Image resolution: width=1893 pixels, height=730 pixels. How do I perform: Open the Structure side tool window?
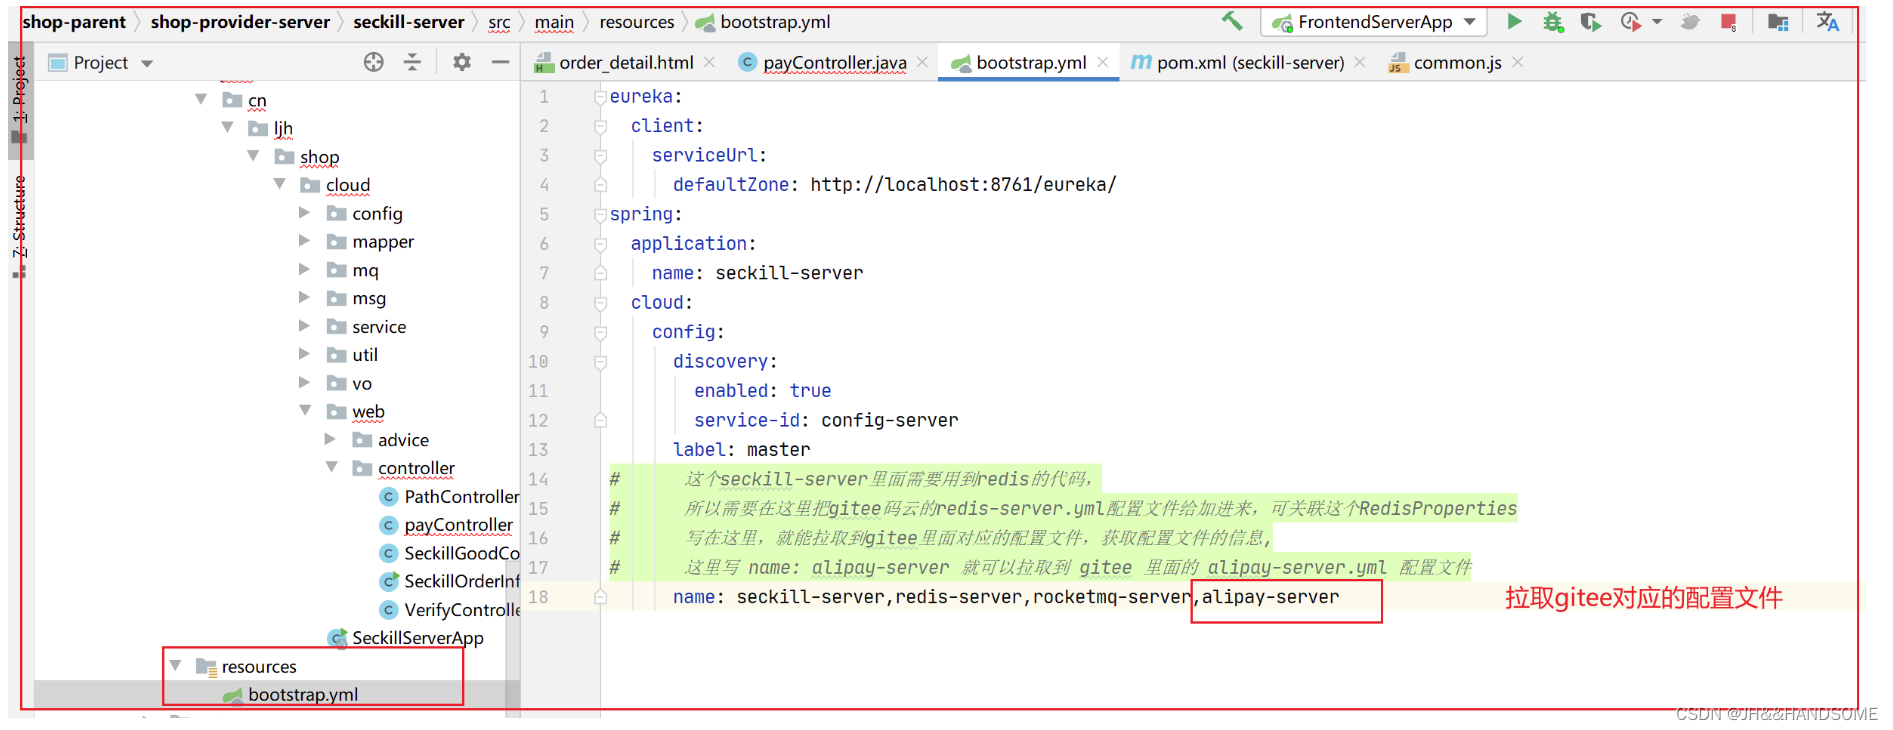[20, 225]
